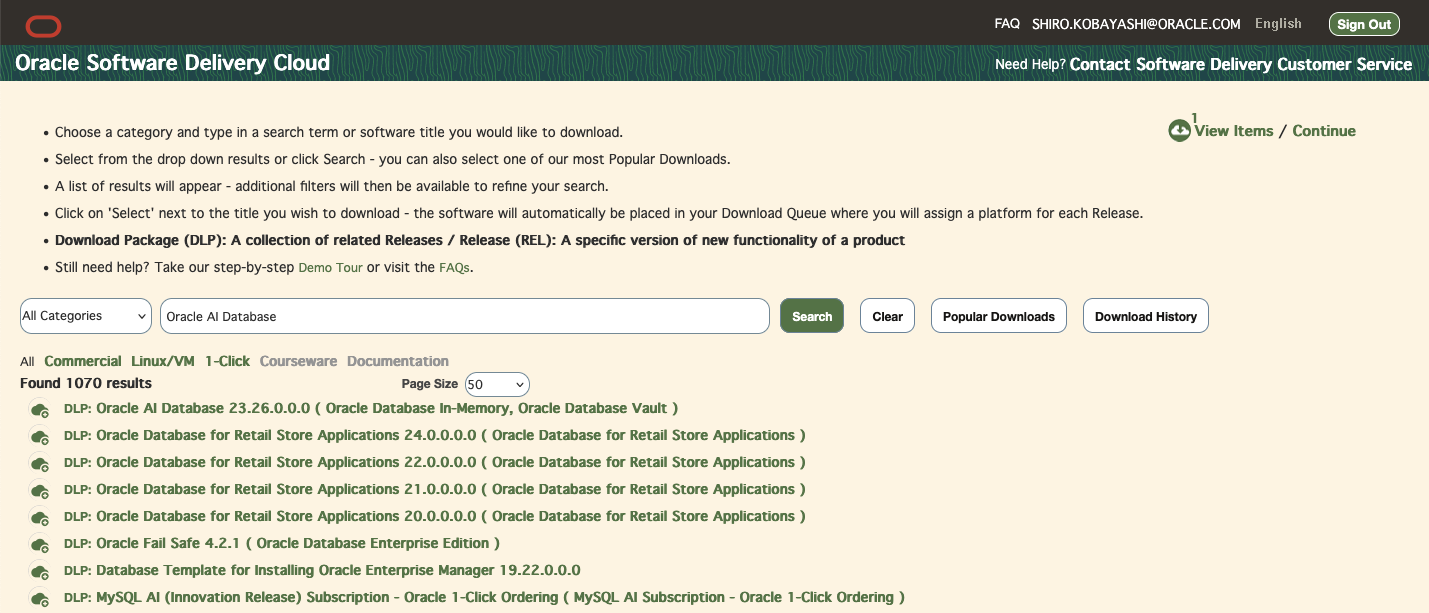Click SHIRO.KOBAYASHI@ORACLE.COM account text

pos(1136,24)
